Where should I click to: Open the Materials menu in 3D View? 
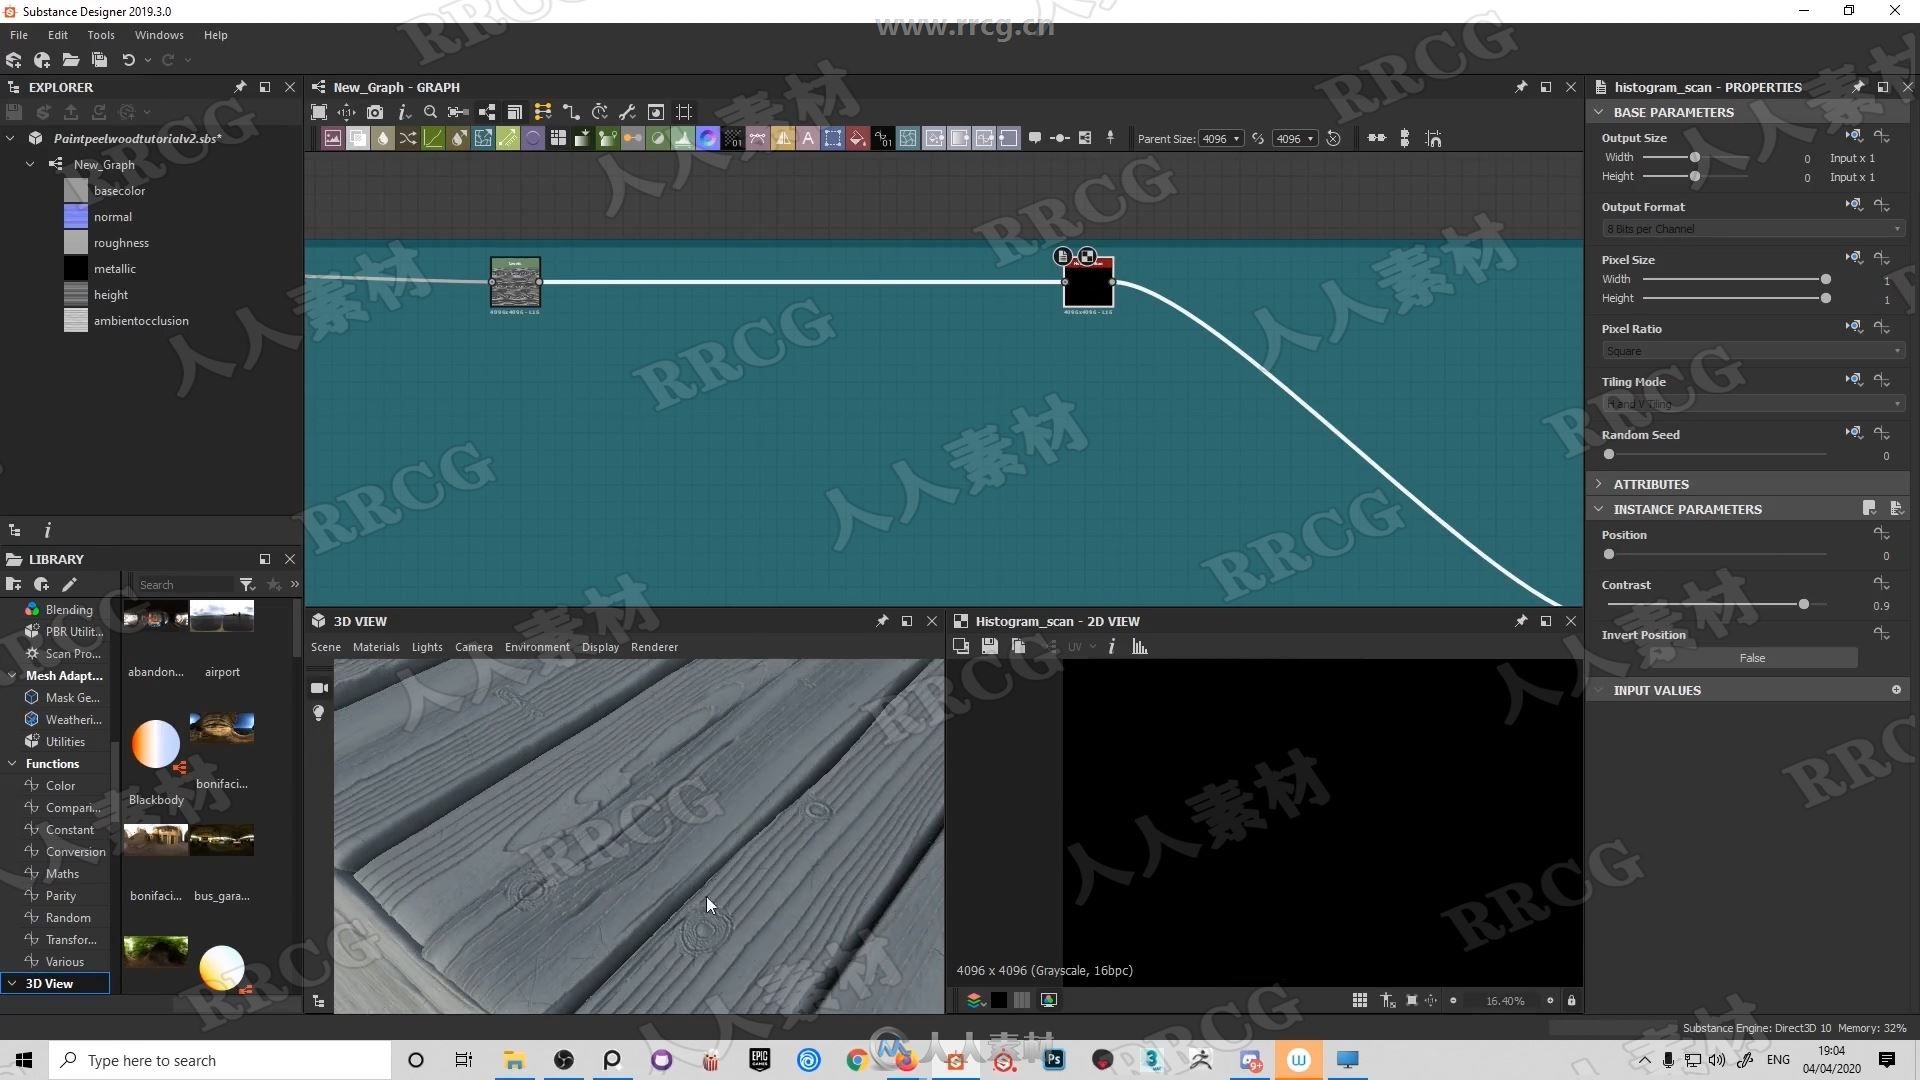pyautogui.click(x=376, y=647)
